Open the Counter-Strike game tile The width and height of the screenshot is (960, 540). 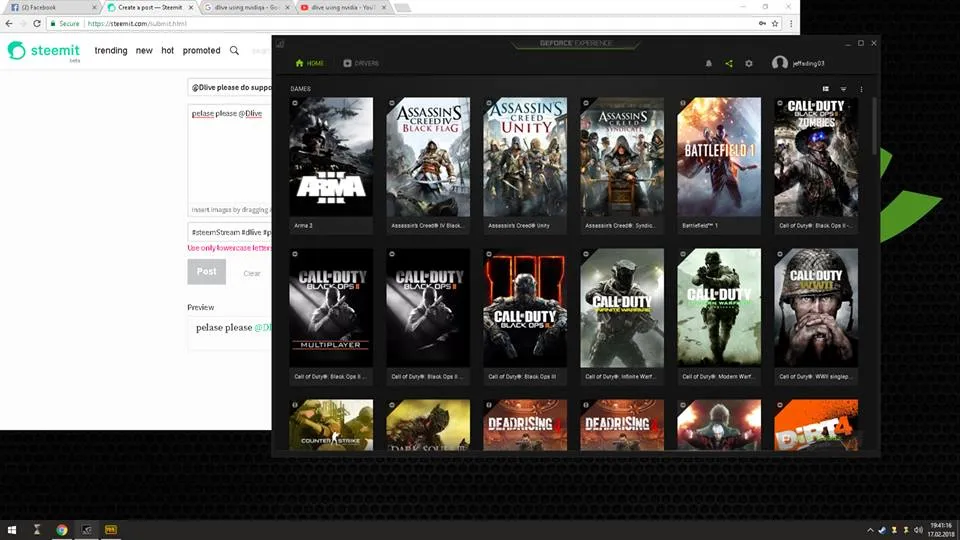pyautogui.click(x=331, y=425)
